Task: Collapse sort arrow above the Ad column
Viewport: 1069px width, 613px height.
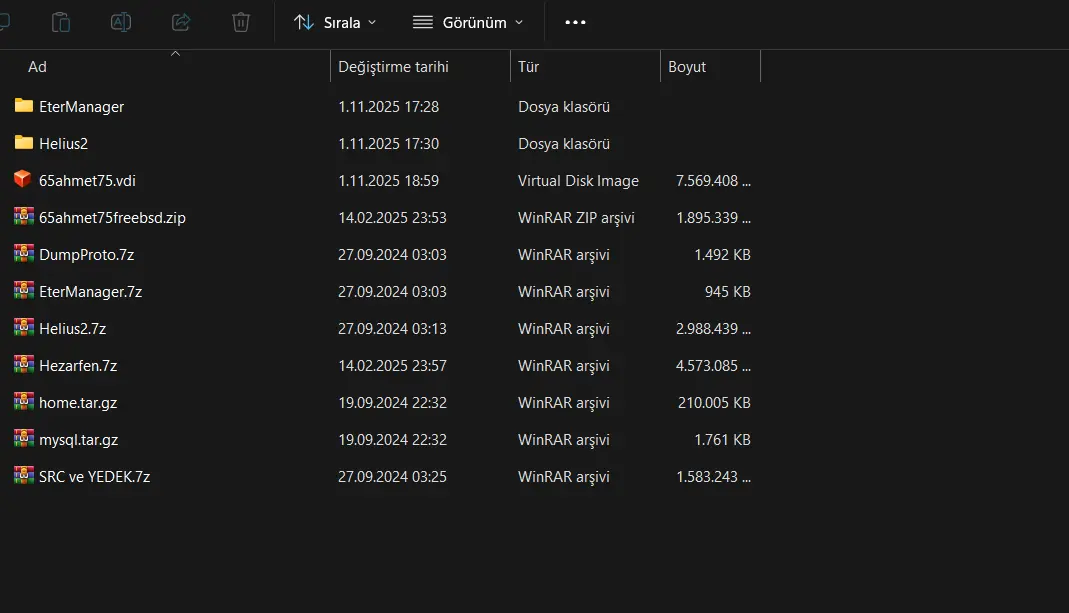Action: (176, 54)
